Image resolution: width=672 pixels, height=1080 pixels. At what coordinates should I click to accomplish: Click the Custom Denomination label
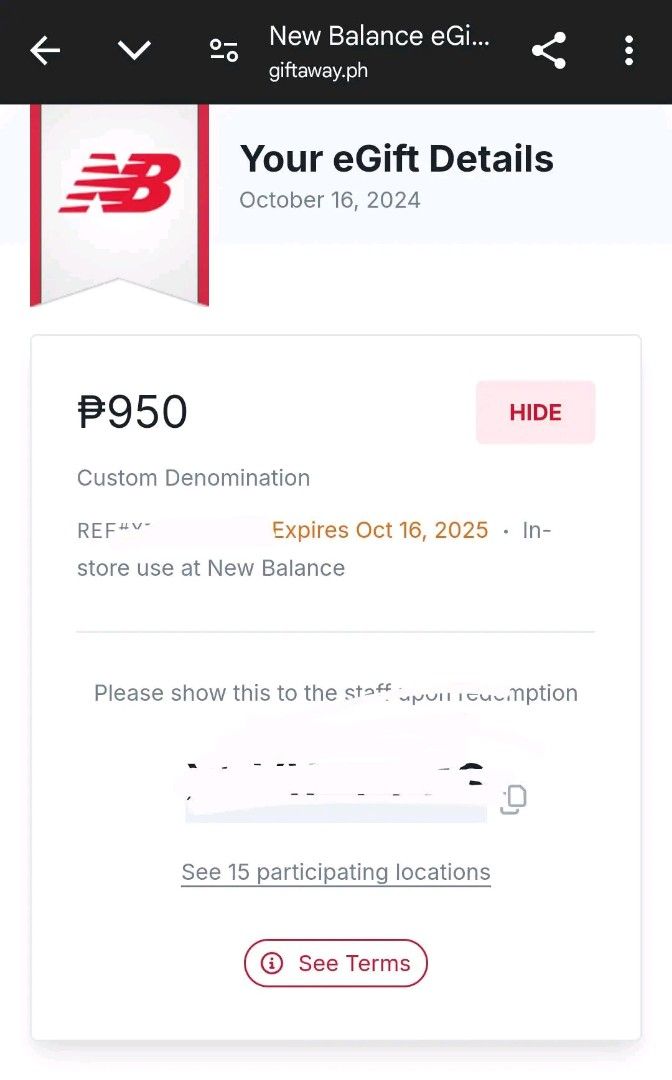(193, 477)
